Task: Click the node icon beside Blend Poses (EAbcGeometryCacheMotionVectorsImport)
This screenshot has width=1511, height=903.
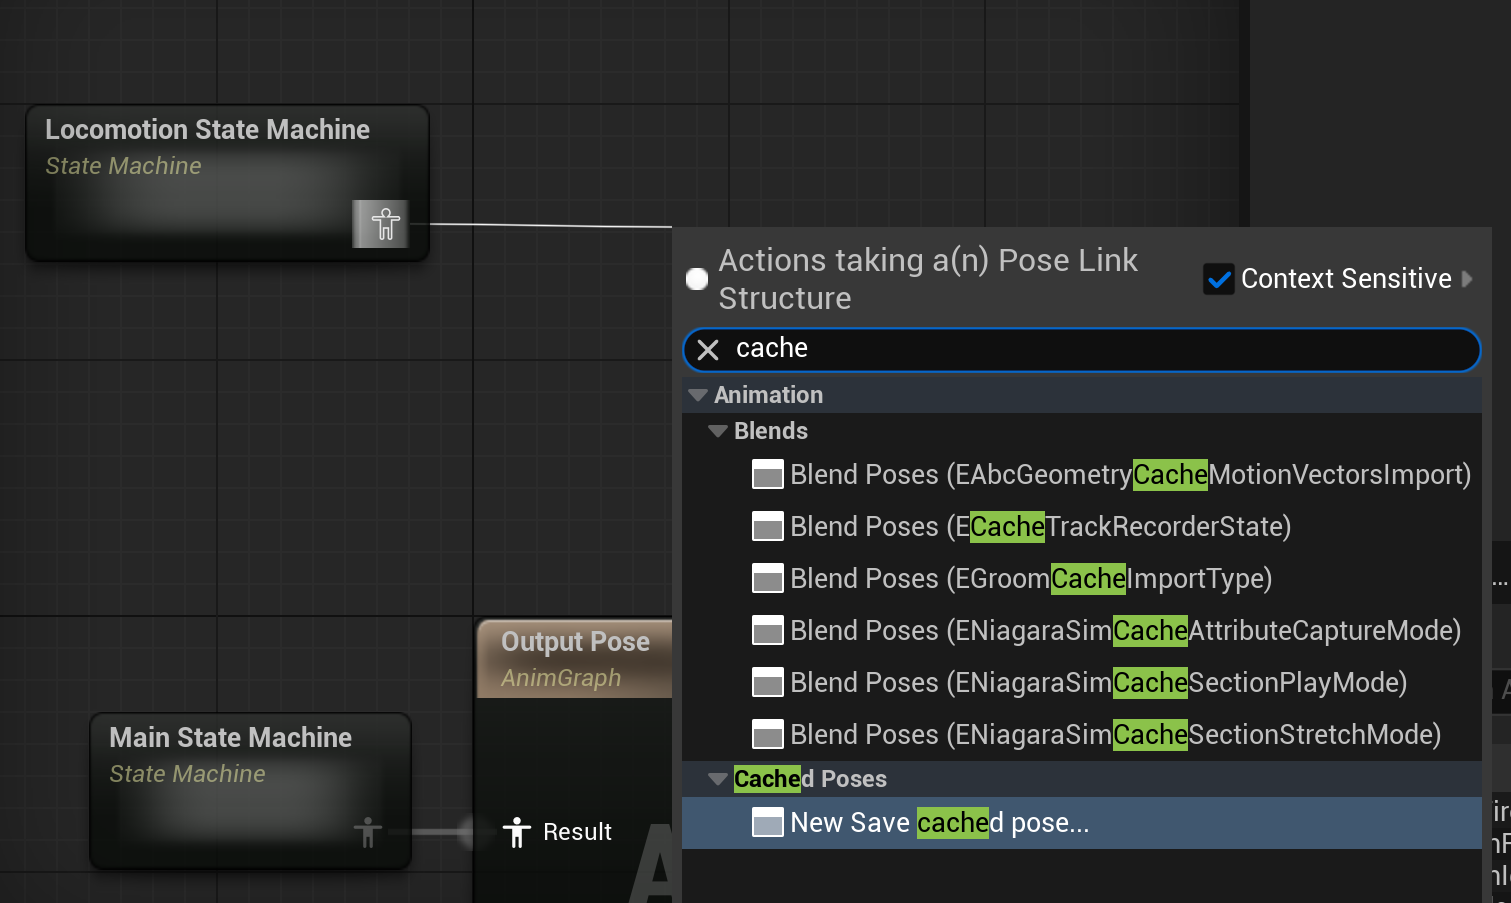Action: tap(767, 474)
